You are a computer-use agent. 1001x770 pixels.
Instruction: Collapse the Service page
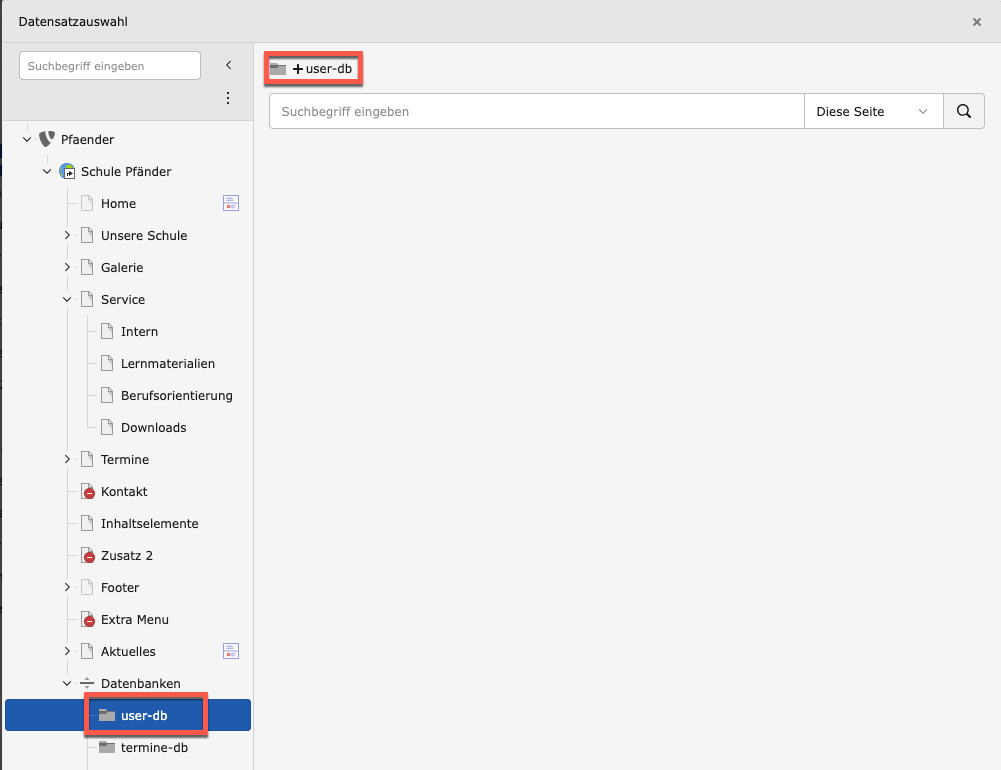pyautogui.click(x=67, y=299)
